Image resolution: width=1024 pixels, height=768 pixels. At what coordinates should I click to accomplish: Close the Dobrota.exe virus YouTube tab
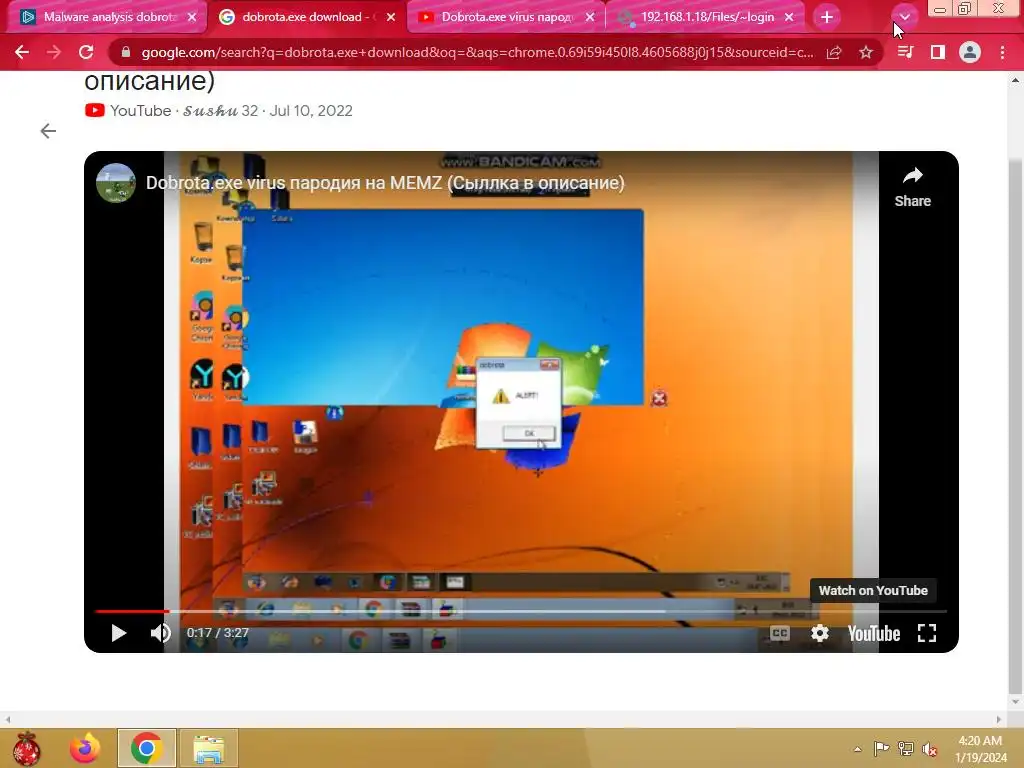click(x=590, y=17)
